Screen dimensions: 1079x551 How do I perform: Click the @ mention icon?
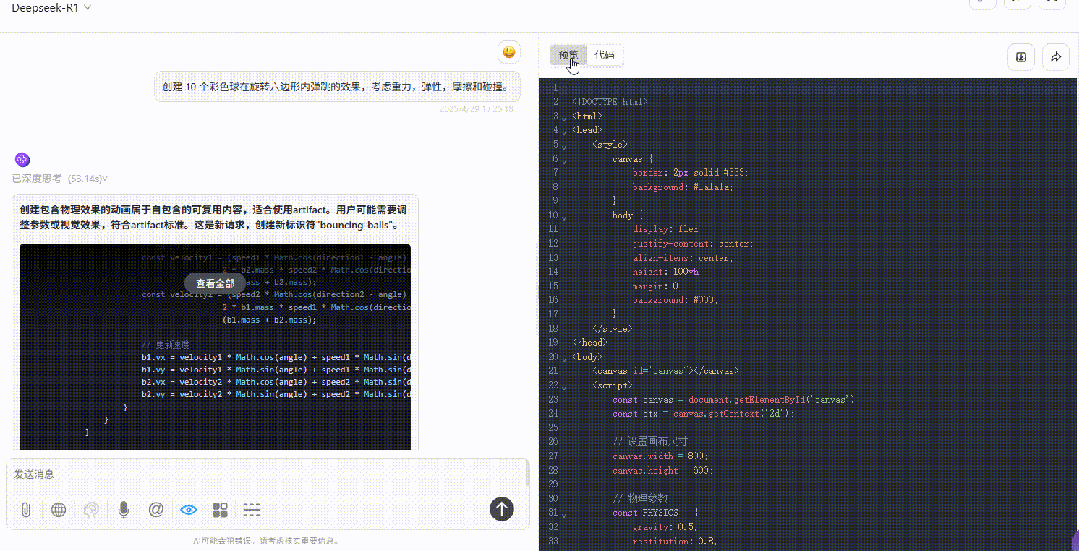coord(156,509)
